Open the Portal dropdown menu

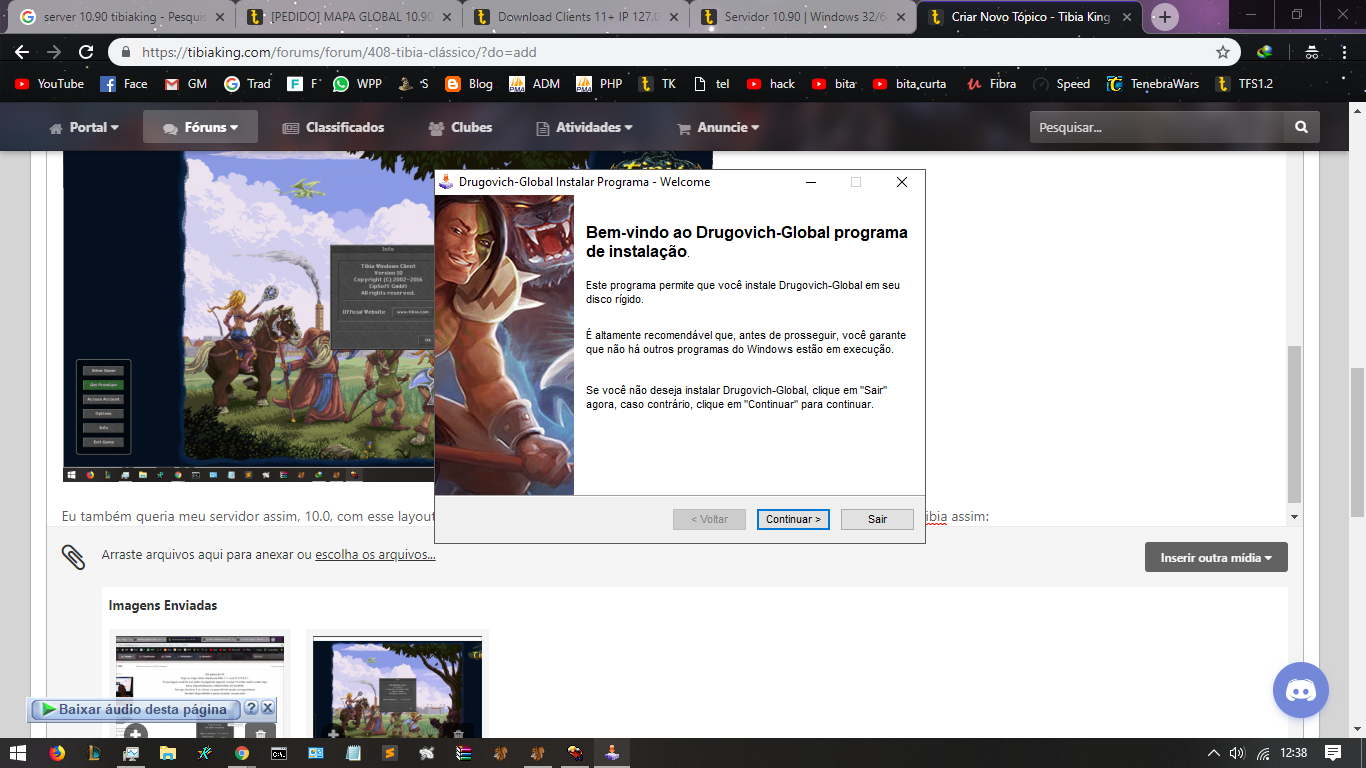pos(85,127)
